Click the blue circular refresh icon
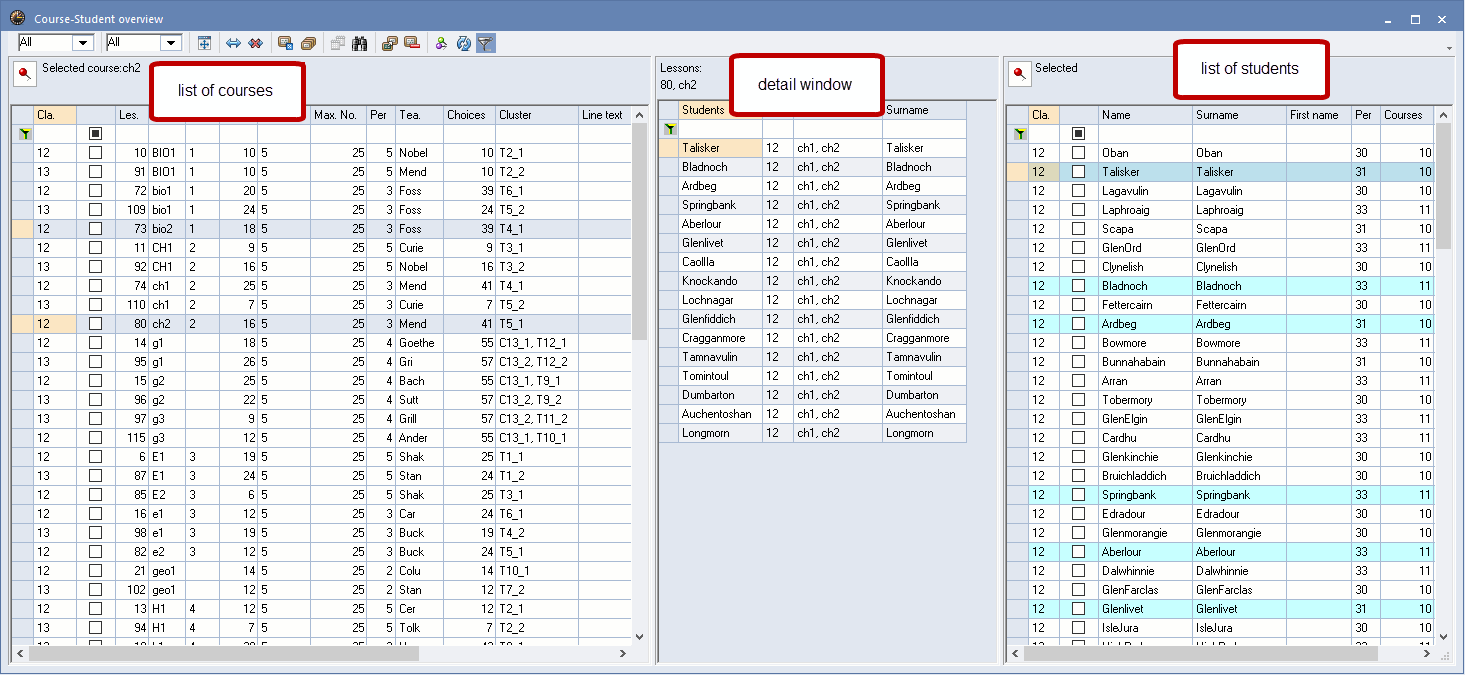1465x675 pixels. tap(463, 43)
